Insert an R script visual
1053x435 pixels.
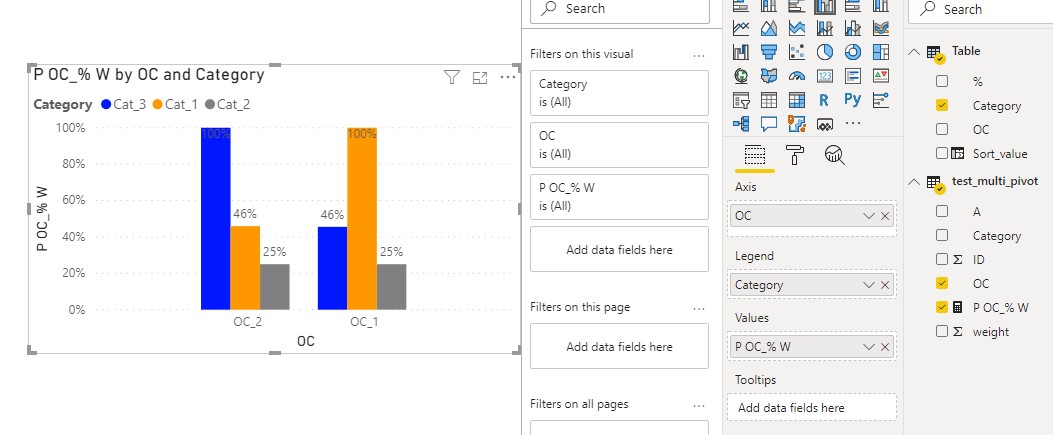(825, 100)
